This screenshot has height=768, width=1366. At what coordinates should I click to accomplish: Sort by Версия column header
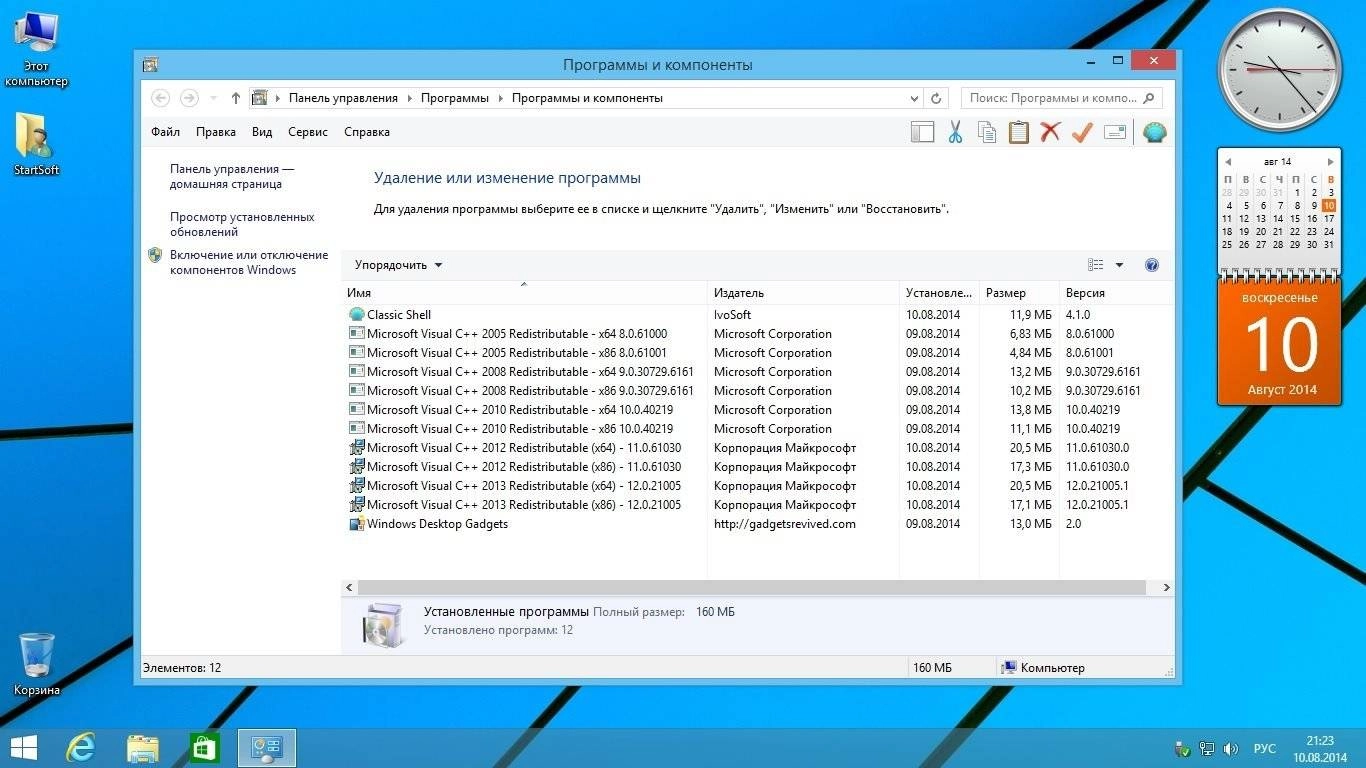1116,293
